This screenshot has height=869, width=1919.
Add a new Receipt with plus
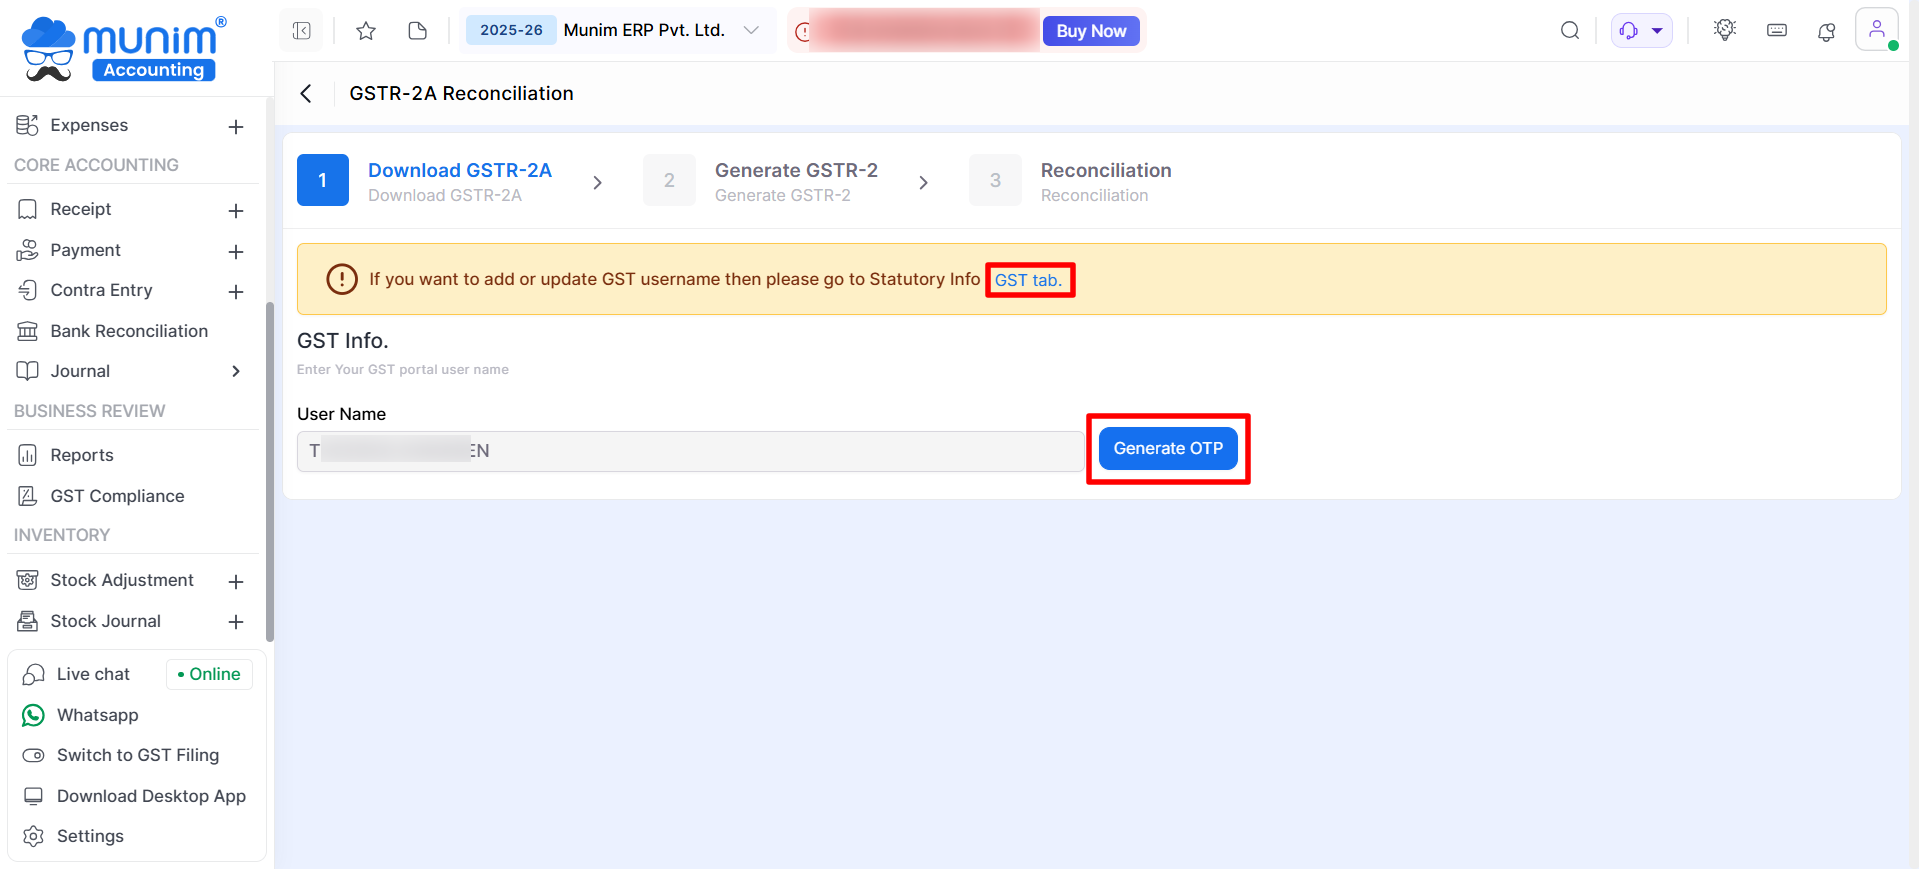(x=236, y=210)
